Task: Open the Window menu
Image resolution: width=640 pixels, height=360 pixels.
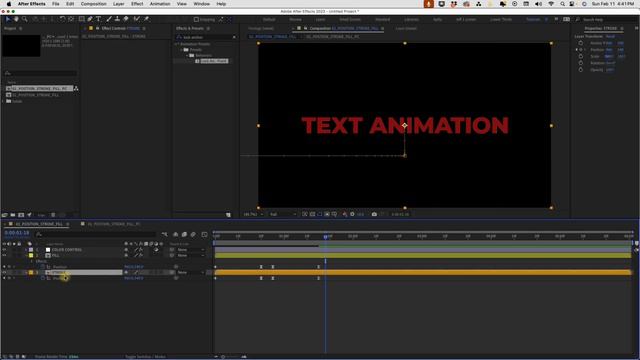Action: 201,4
